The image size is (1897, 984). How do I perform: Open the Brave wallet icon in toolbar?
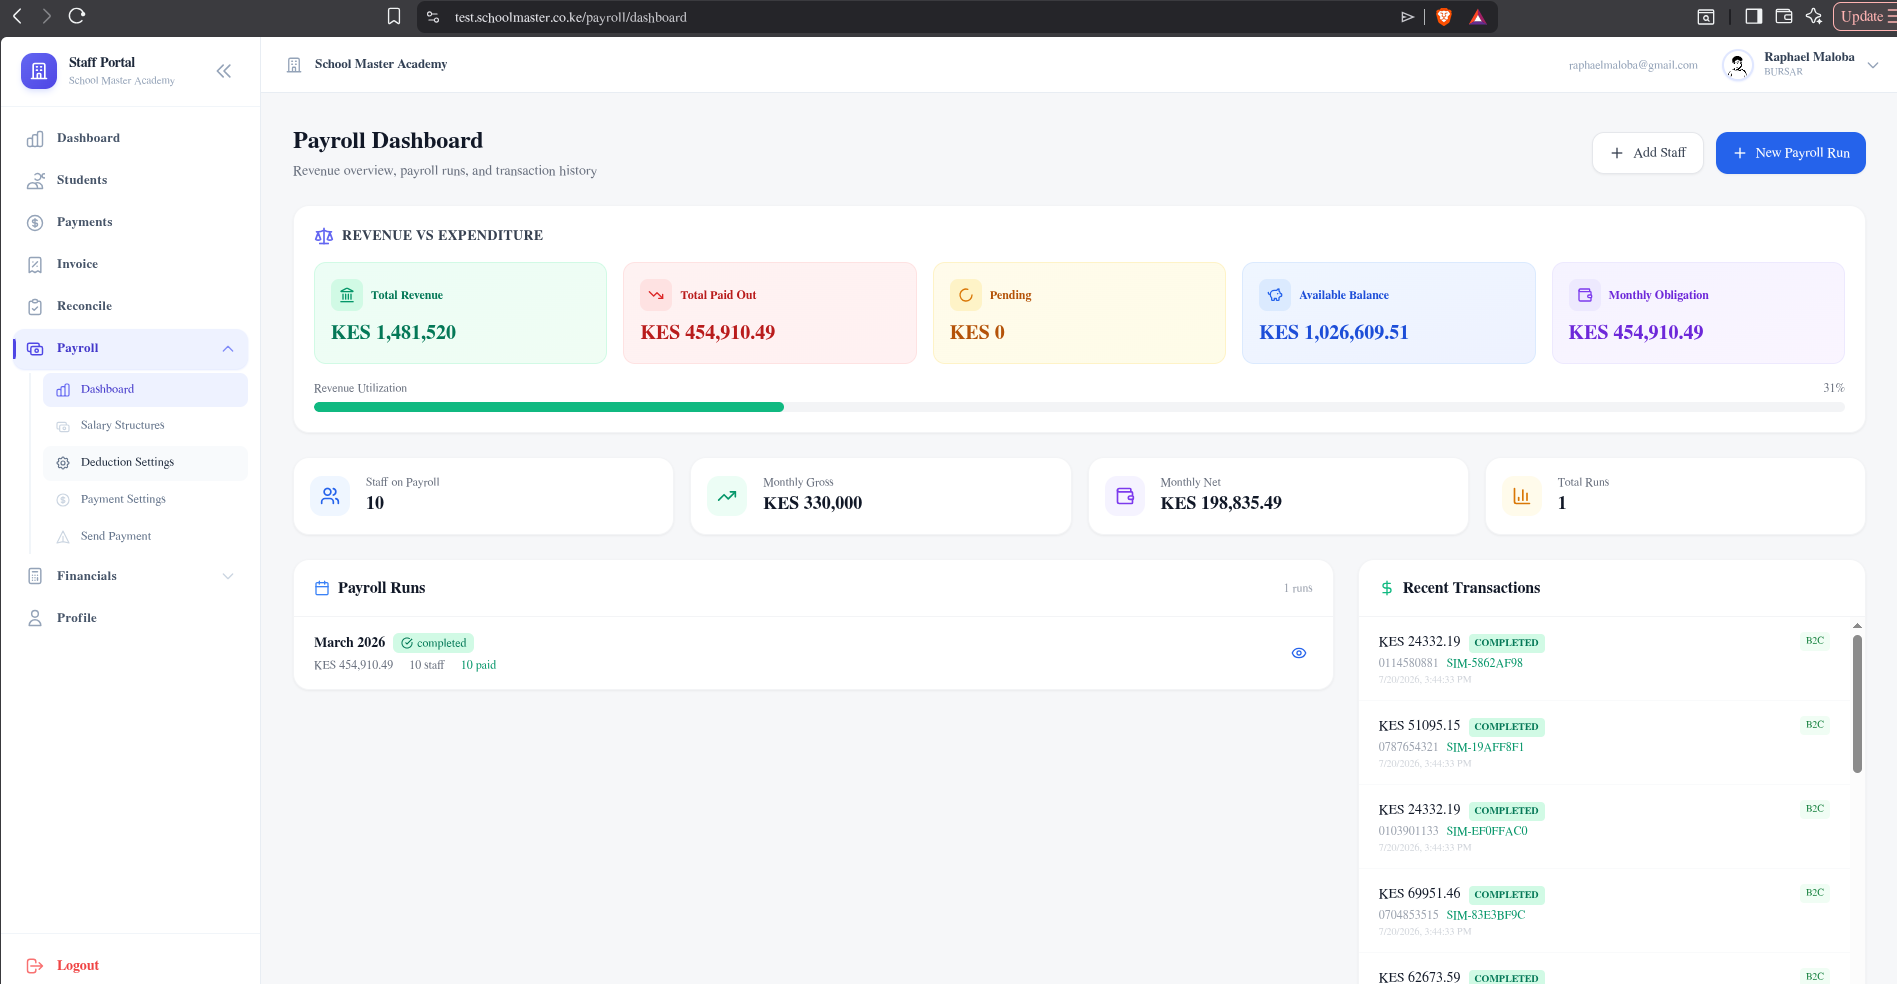(1784, 16)
